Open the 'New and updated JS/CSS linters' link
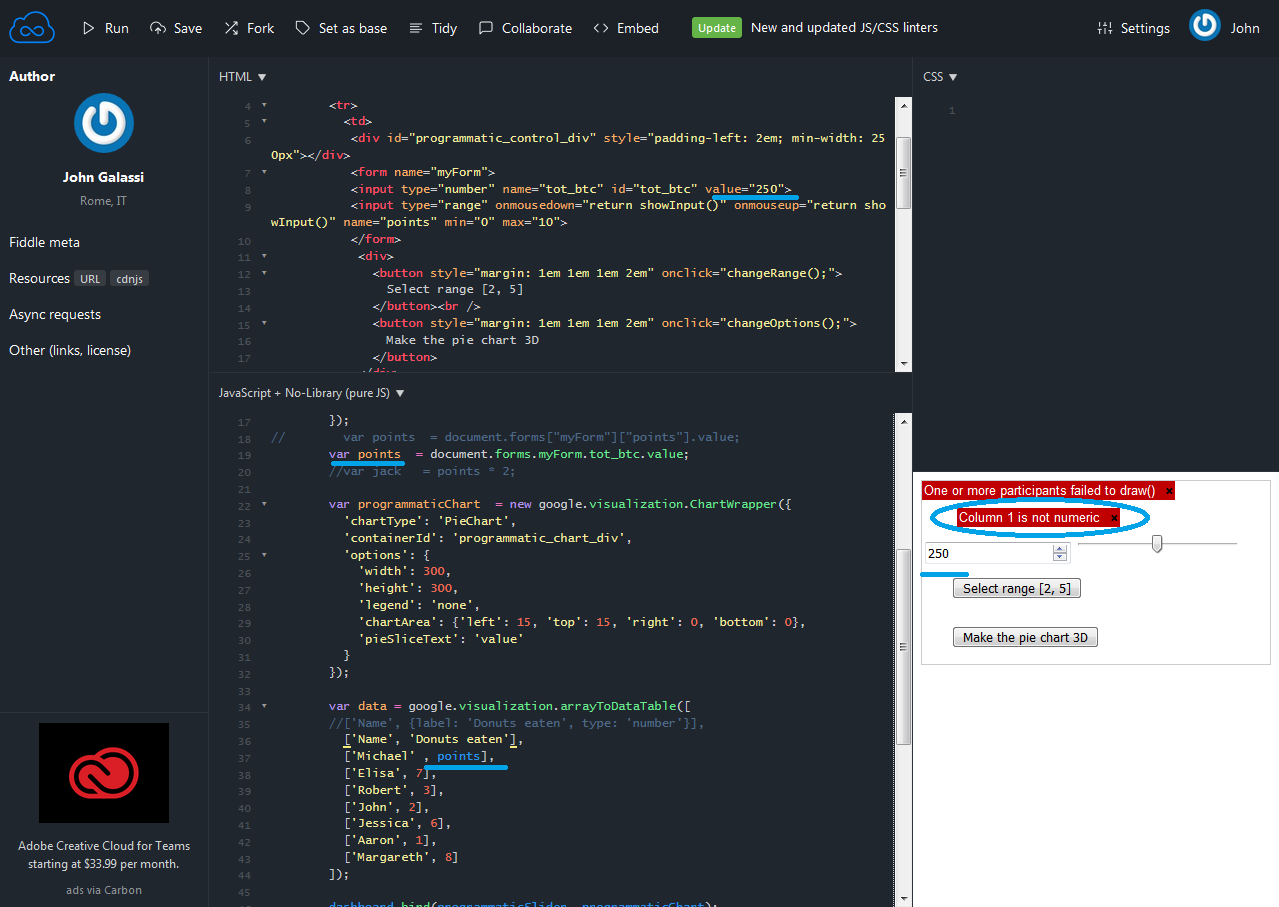The width and height of the screenshot is (1279, 907). coord(844,28)
